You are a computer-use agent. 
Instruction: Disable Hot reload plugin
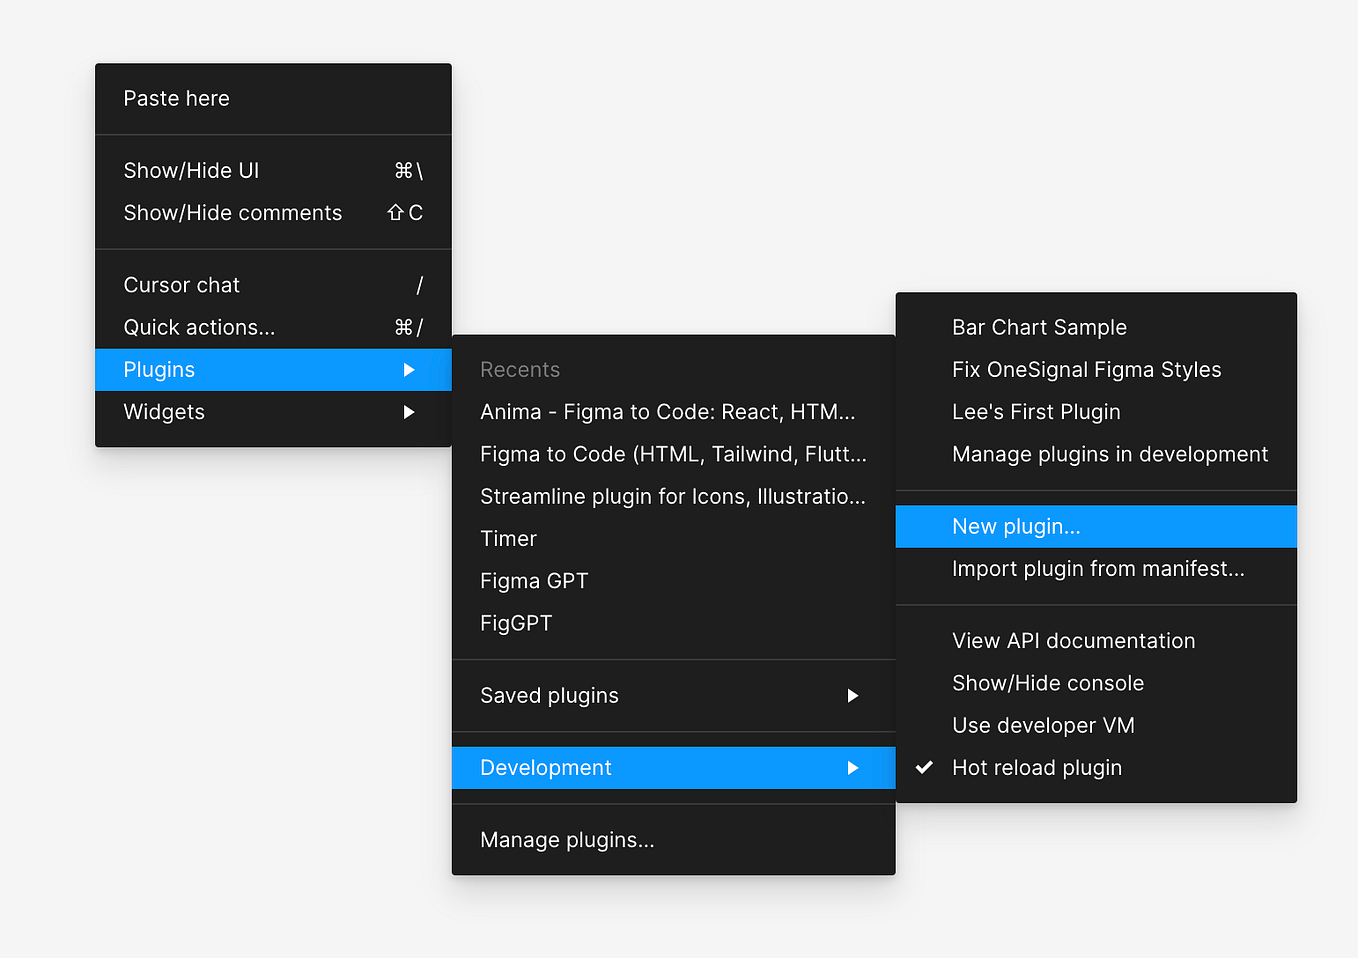(x=1037, y=767)
